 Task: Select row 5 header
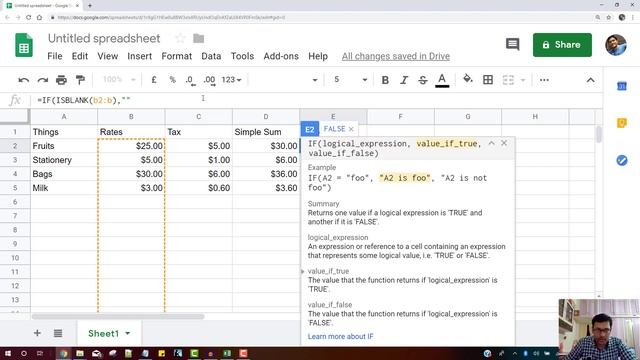(15, 188)
